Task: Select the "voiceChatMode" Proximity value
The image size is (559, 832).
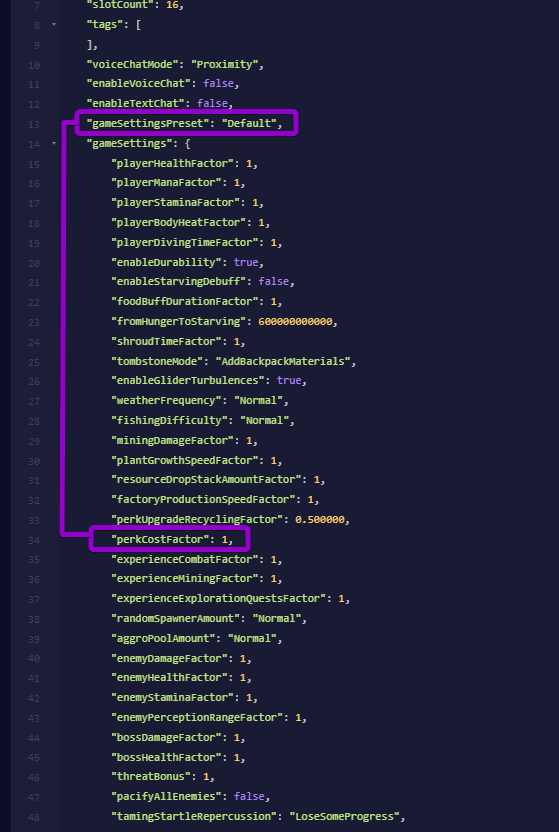Action: [x=224, y=64]
